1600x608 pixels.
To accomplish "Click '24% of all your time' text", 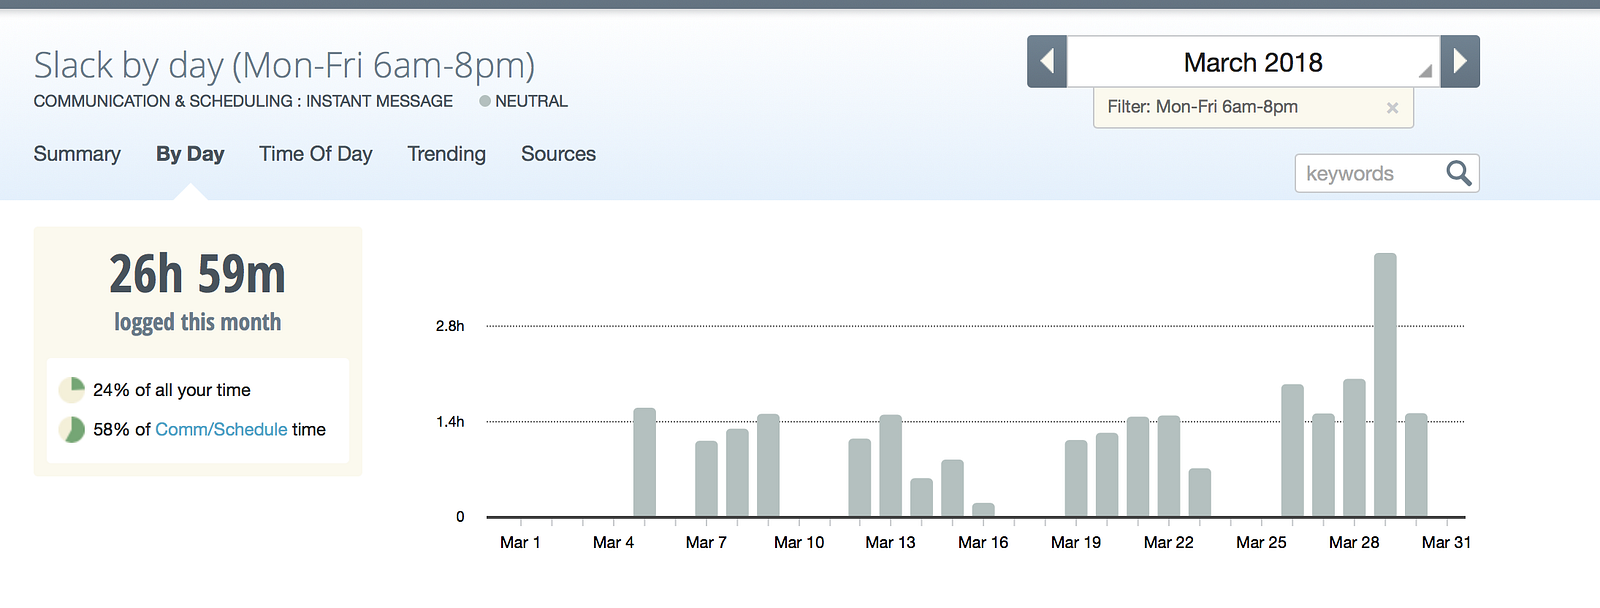I will pos(172,390).
